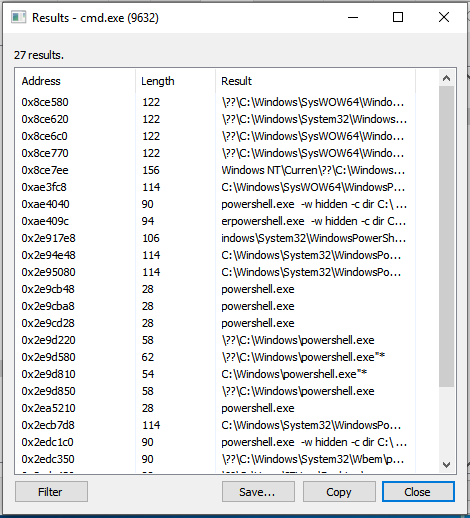470x518 pixels.
Task: Click the 'erpowershell.exe -w hidden' result
Action: pos(314,221)
